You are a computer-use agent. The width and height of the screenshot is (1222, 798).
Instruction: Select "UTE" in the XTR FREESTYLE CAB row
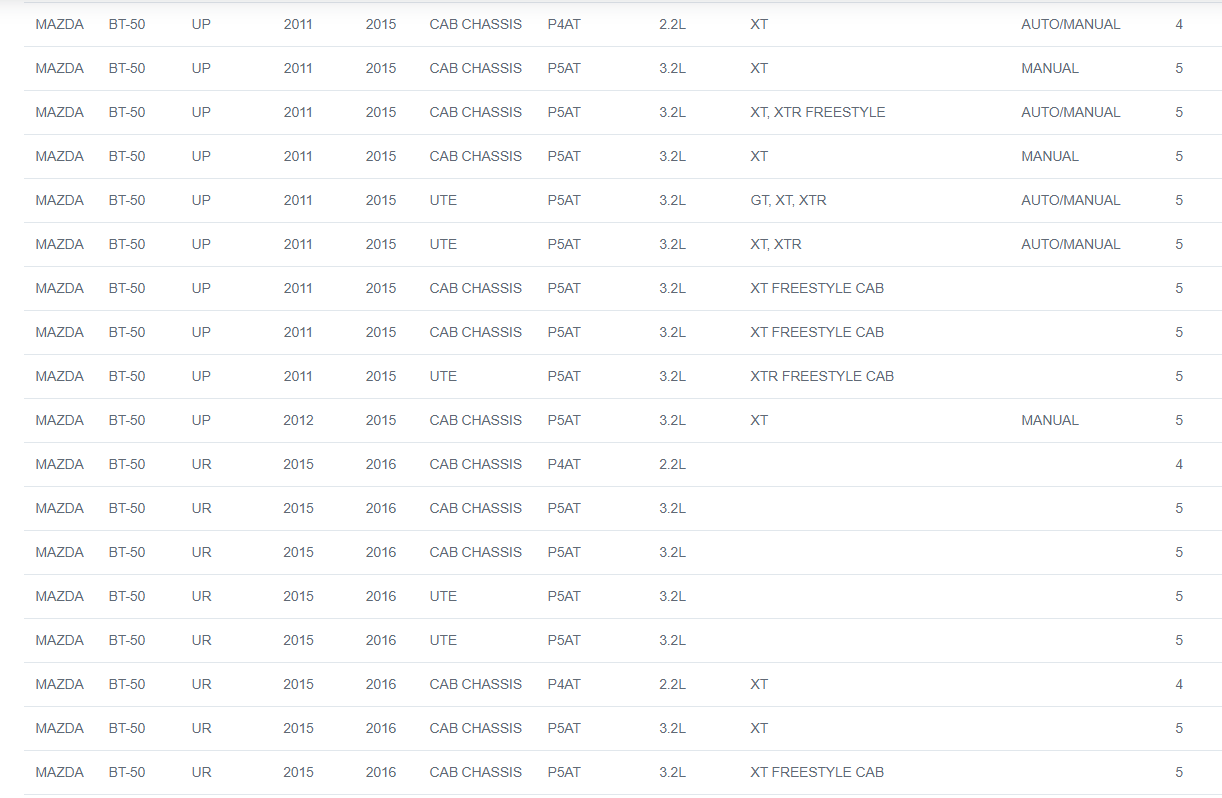point(443,376)
